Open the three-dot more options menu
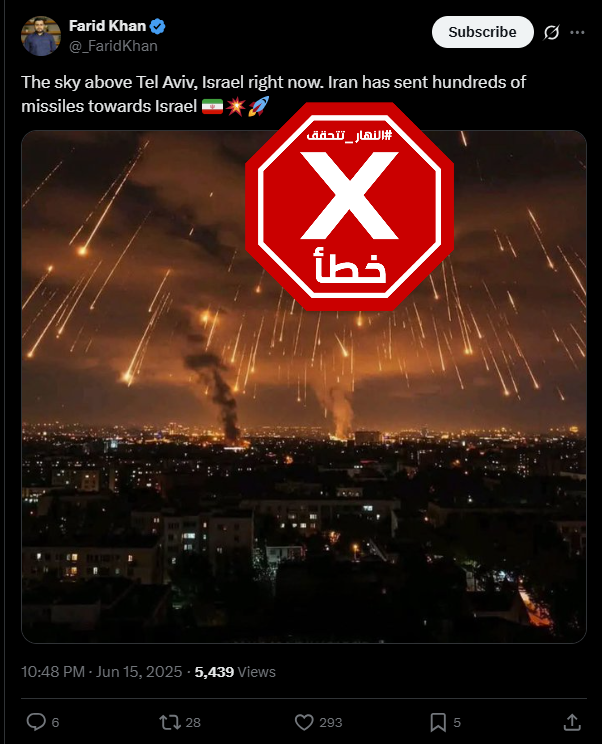 click(577, 32)
